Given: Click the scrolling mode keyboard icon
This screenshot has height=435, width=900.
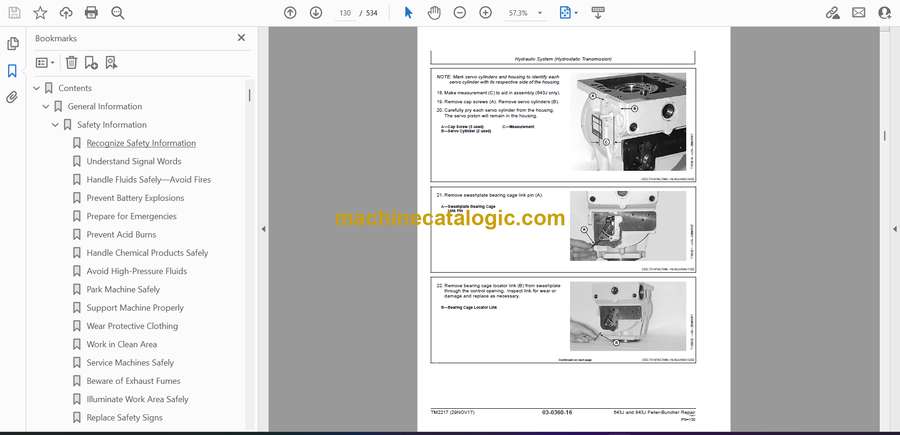Looking at the screenshot, I should pos(598,13).
